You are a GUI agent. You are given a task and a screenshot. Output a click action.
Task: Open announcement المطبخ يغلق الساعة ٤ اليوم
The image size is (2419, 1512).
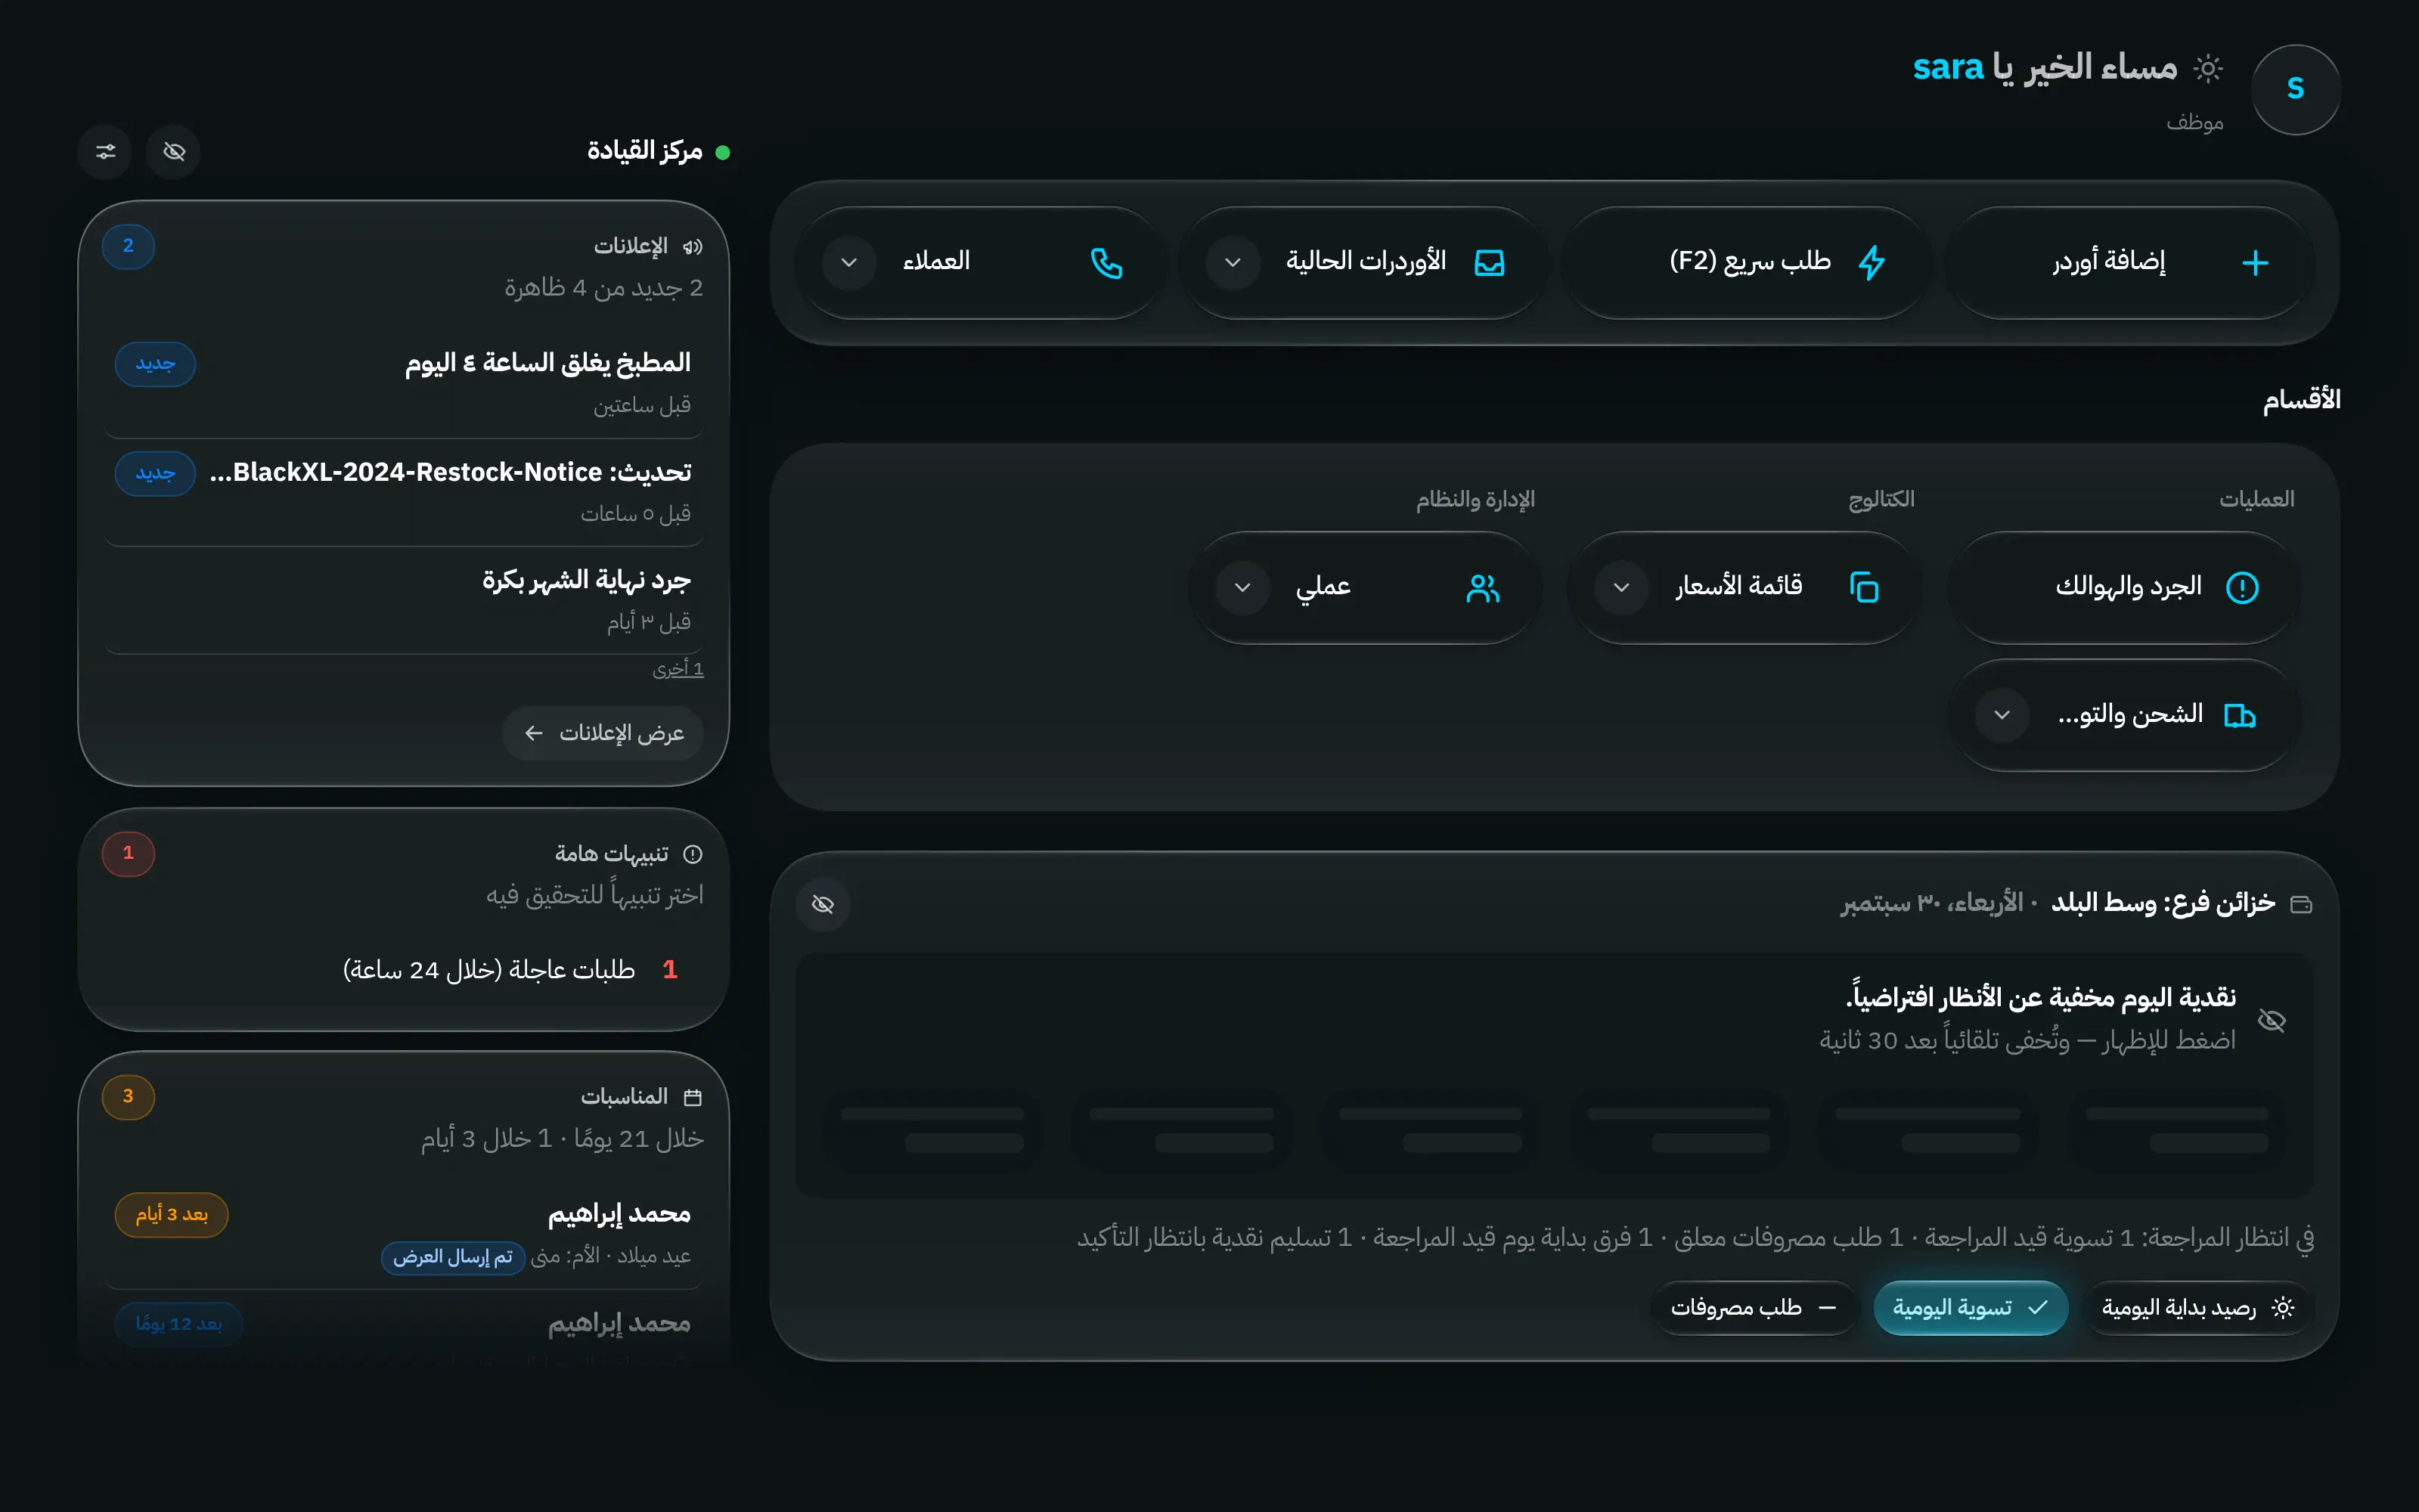[404, 384]
